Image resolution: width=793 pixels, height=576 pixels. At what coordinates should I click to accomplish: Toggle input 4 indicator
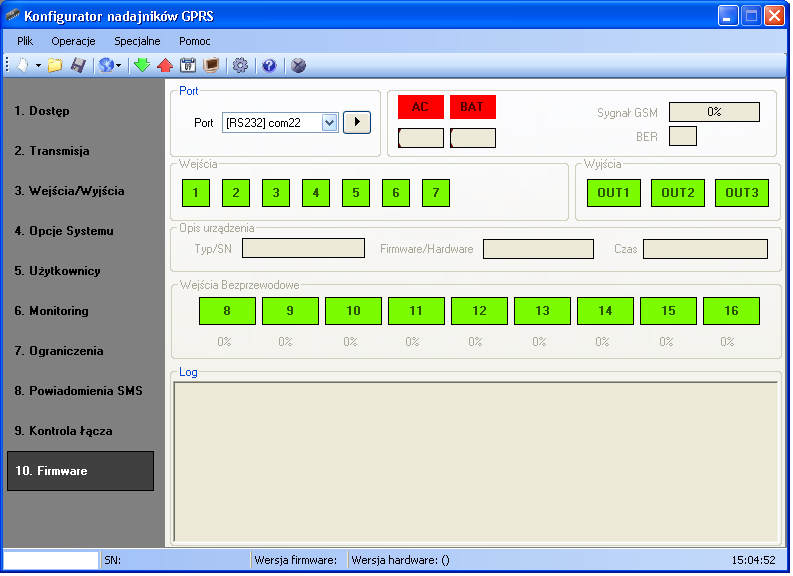(x=316, y=193)
